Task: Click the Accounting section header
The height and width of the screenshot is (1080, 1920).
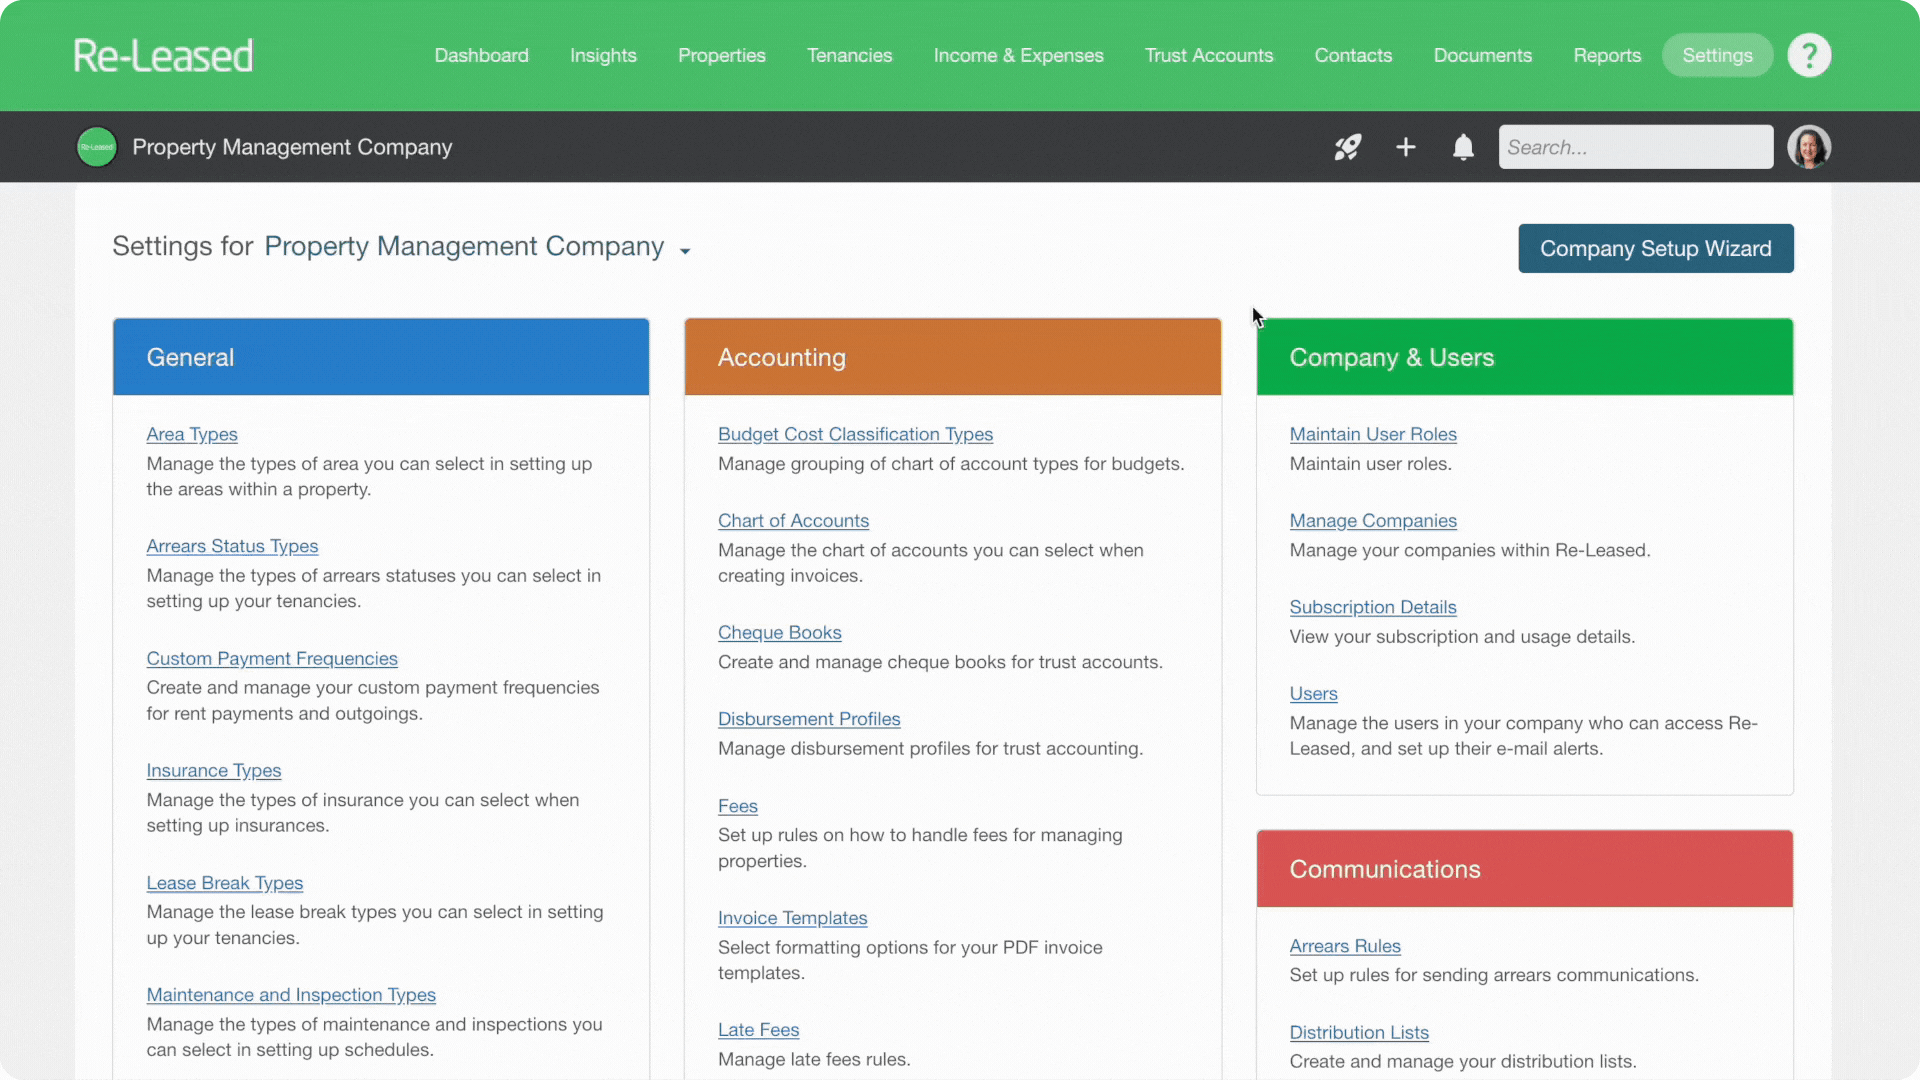Action: pyautogui.click(x=952, y=357)
